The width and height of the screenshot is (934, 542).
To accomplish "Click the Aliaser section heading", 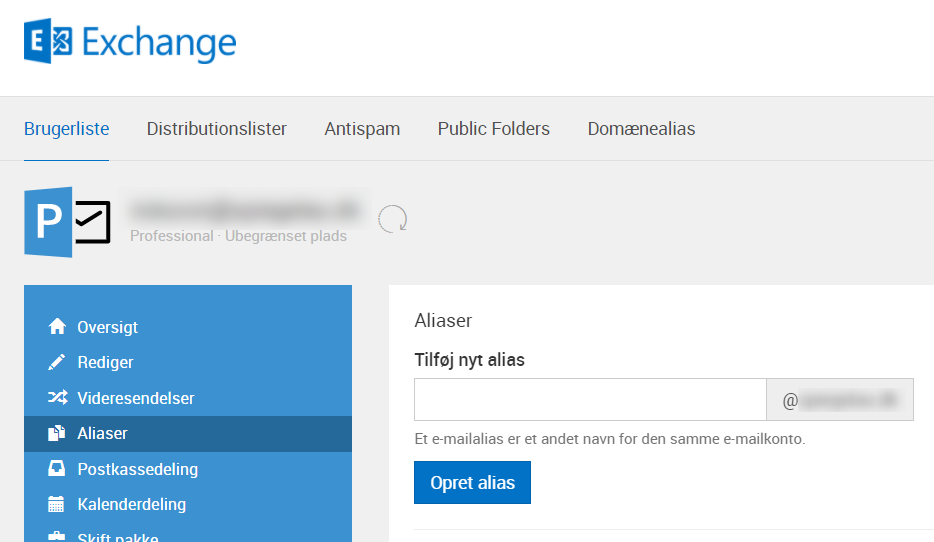I will 443,320.
